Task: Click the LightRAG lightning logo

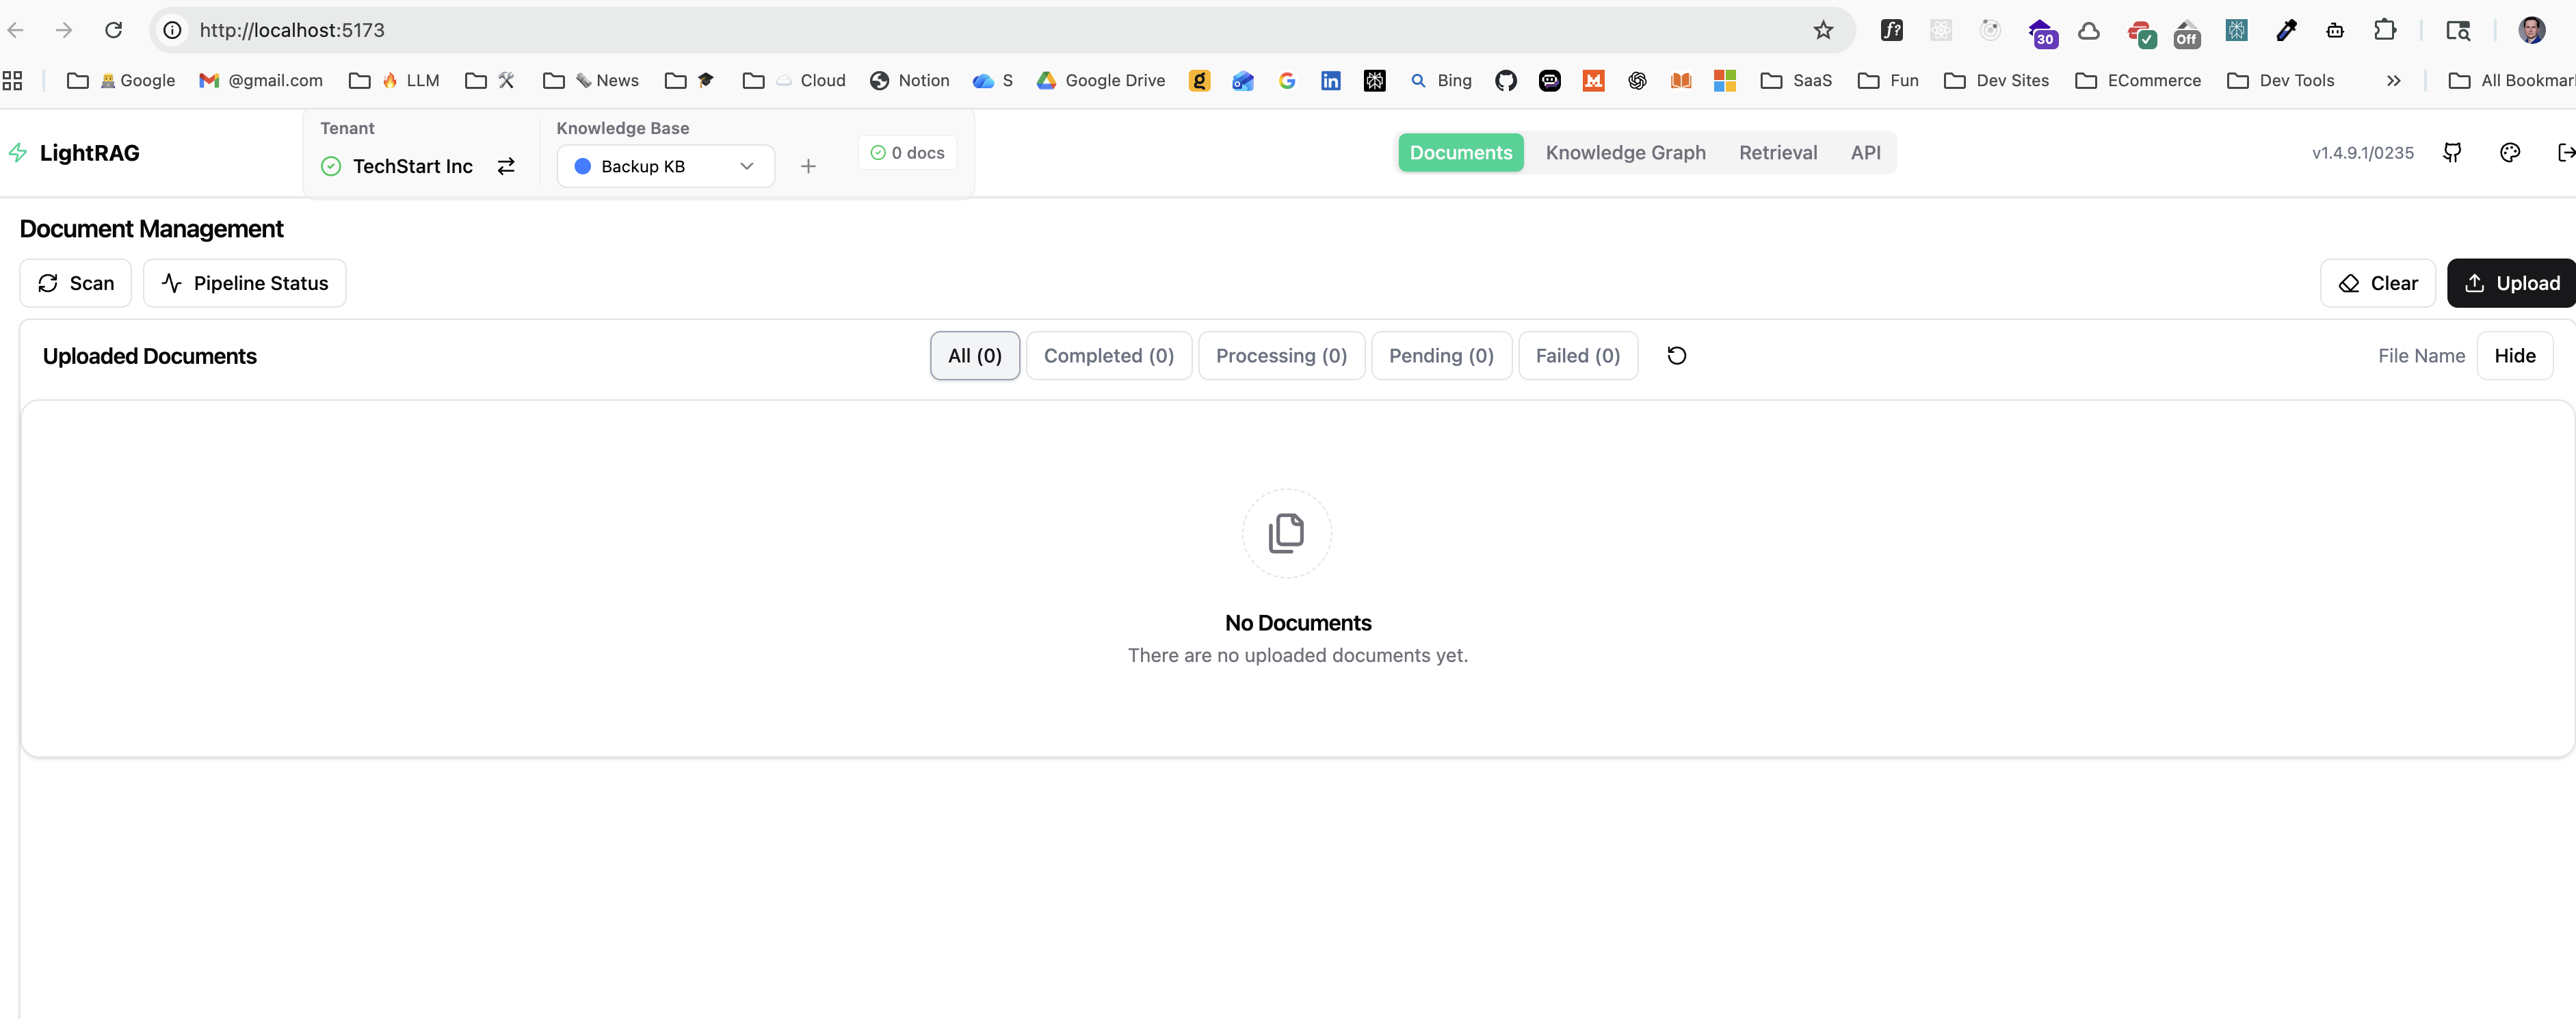Action: 18,152
